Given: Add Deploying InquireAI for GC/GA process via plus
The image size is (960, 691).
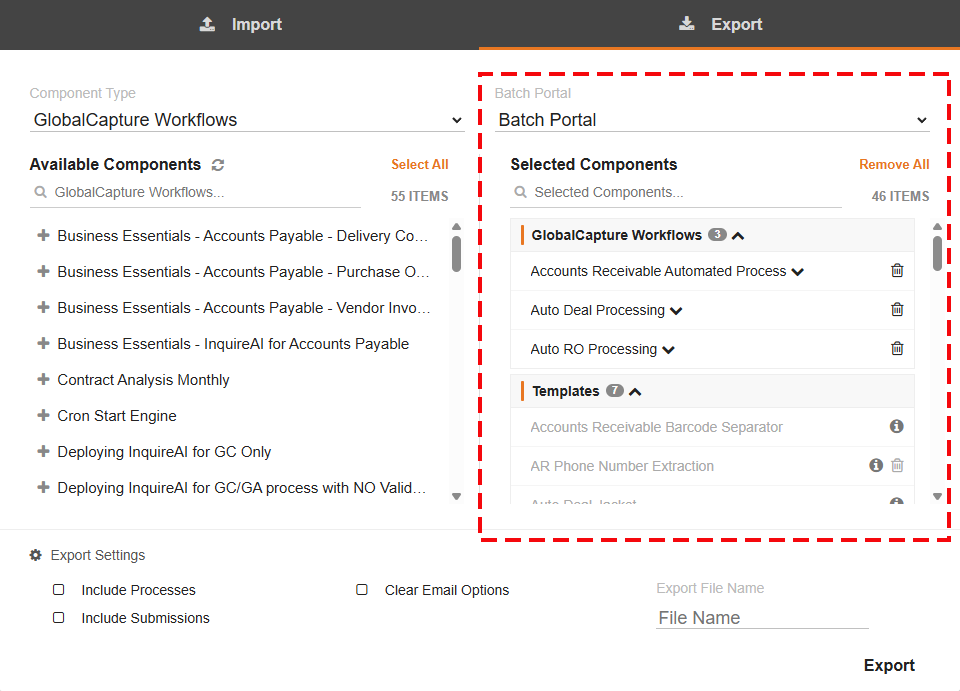Looking at the screenshot, I should click(x=43, y=488).
